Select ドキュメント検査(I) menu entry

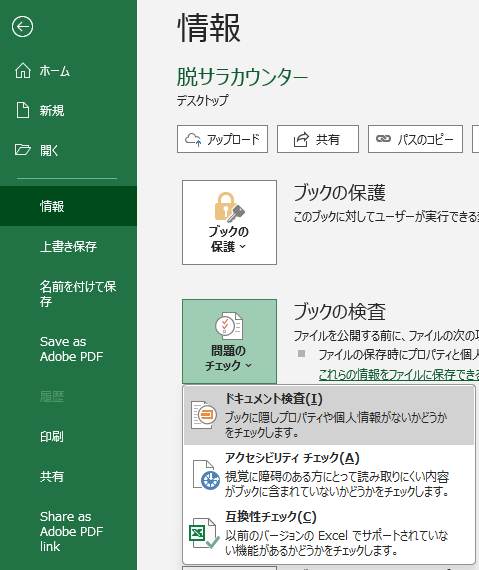(329, 415)
